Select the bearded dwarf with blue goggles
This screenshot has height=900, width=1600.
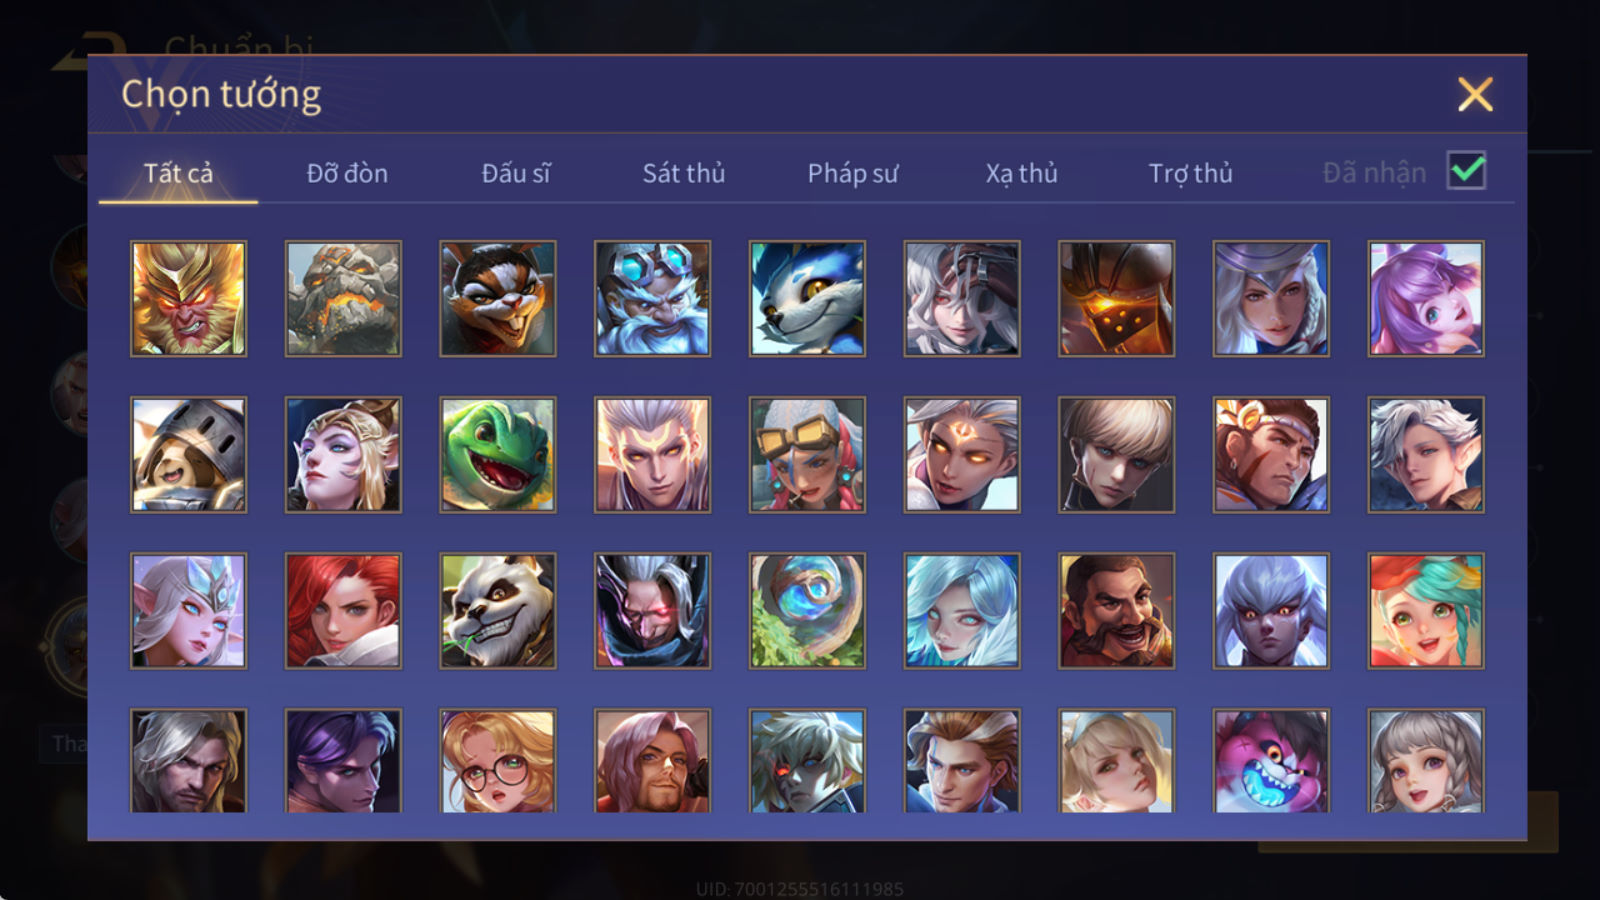tap(652, 298)
